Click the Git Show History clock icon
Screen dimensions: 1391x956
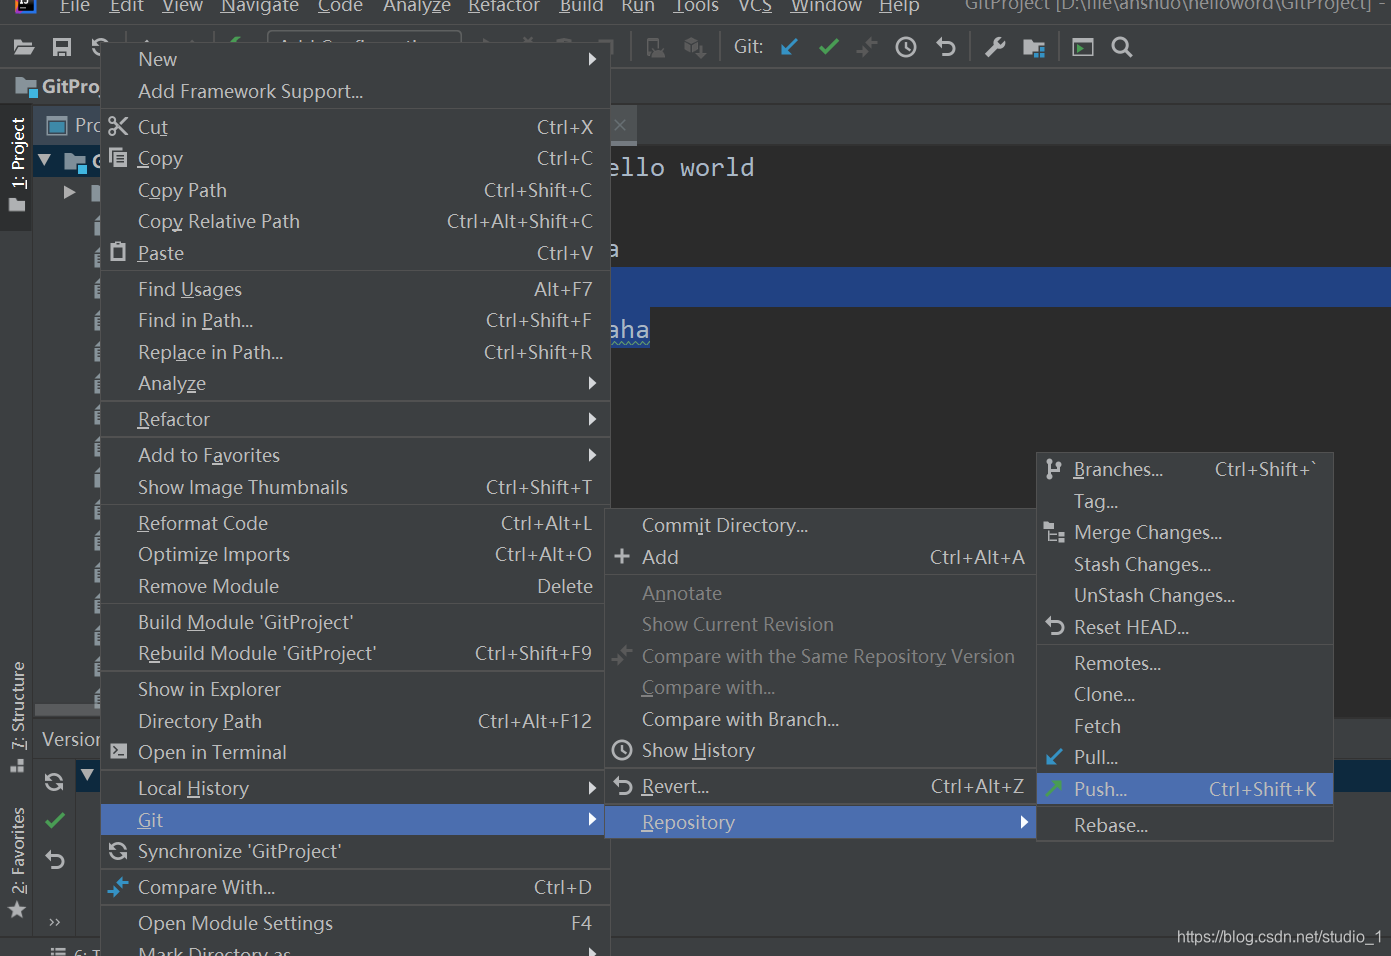(906, 47)
